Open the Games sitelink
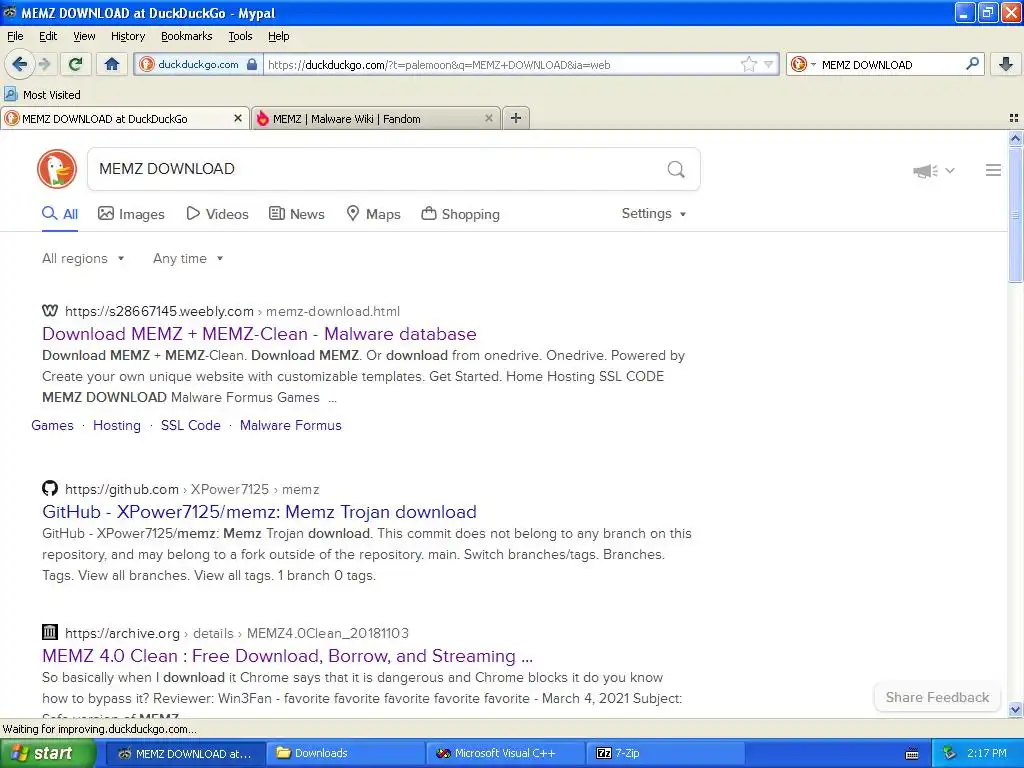This screenshot has width=1024, height=768. point(52,425)
